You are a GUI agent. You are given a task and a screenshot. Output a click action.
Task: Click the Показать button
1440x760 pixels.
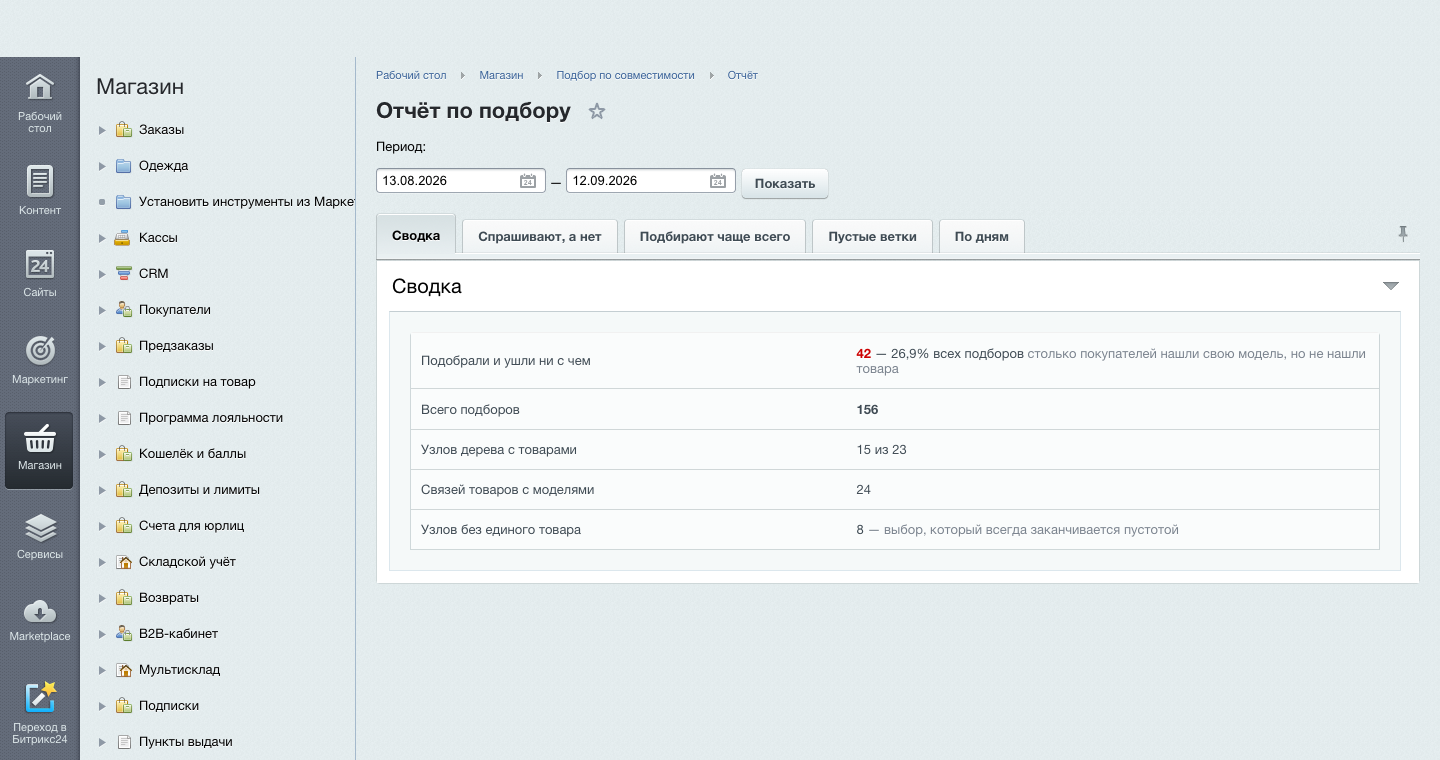point(785,183)
